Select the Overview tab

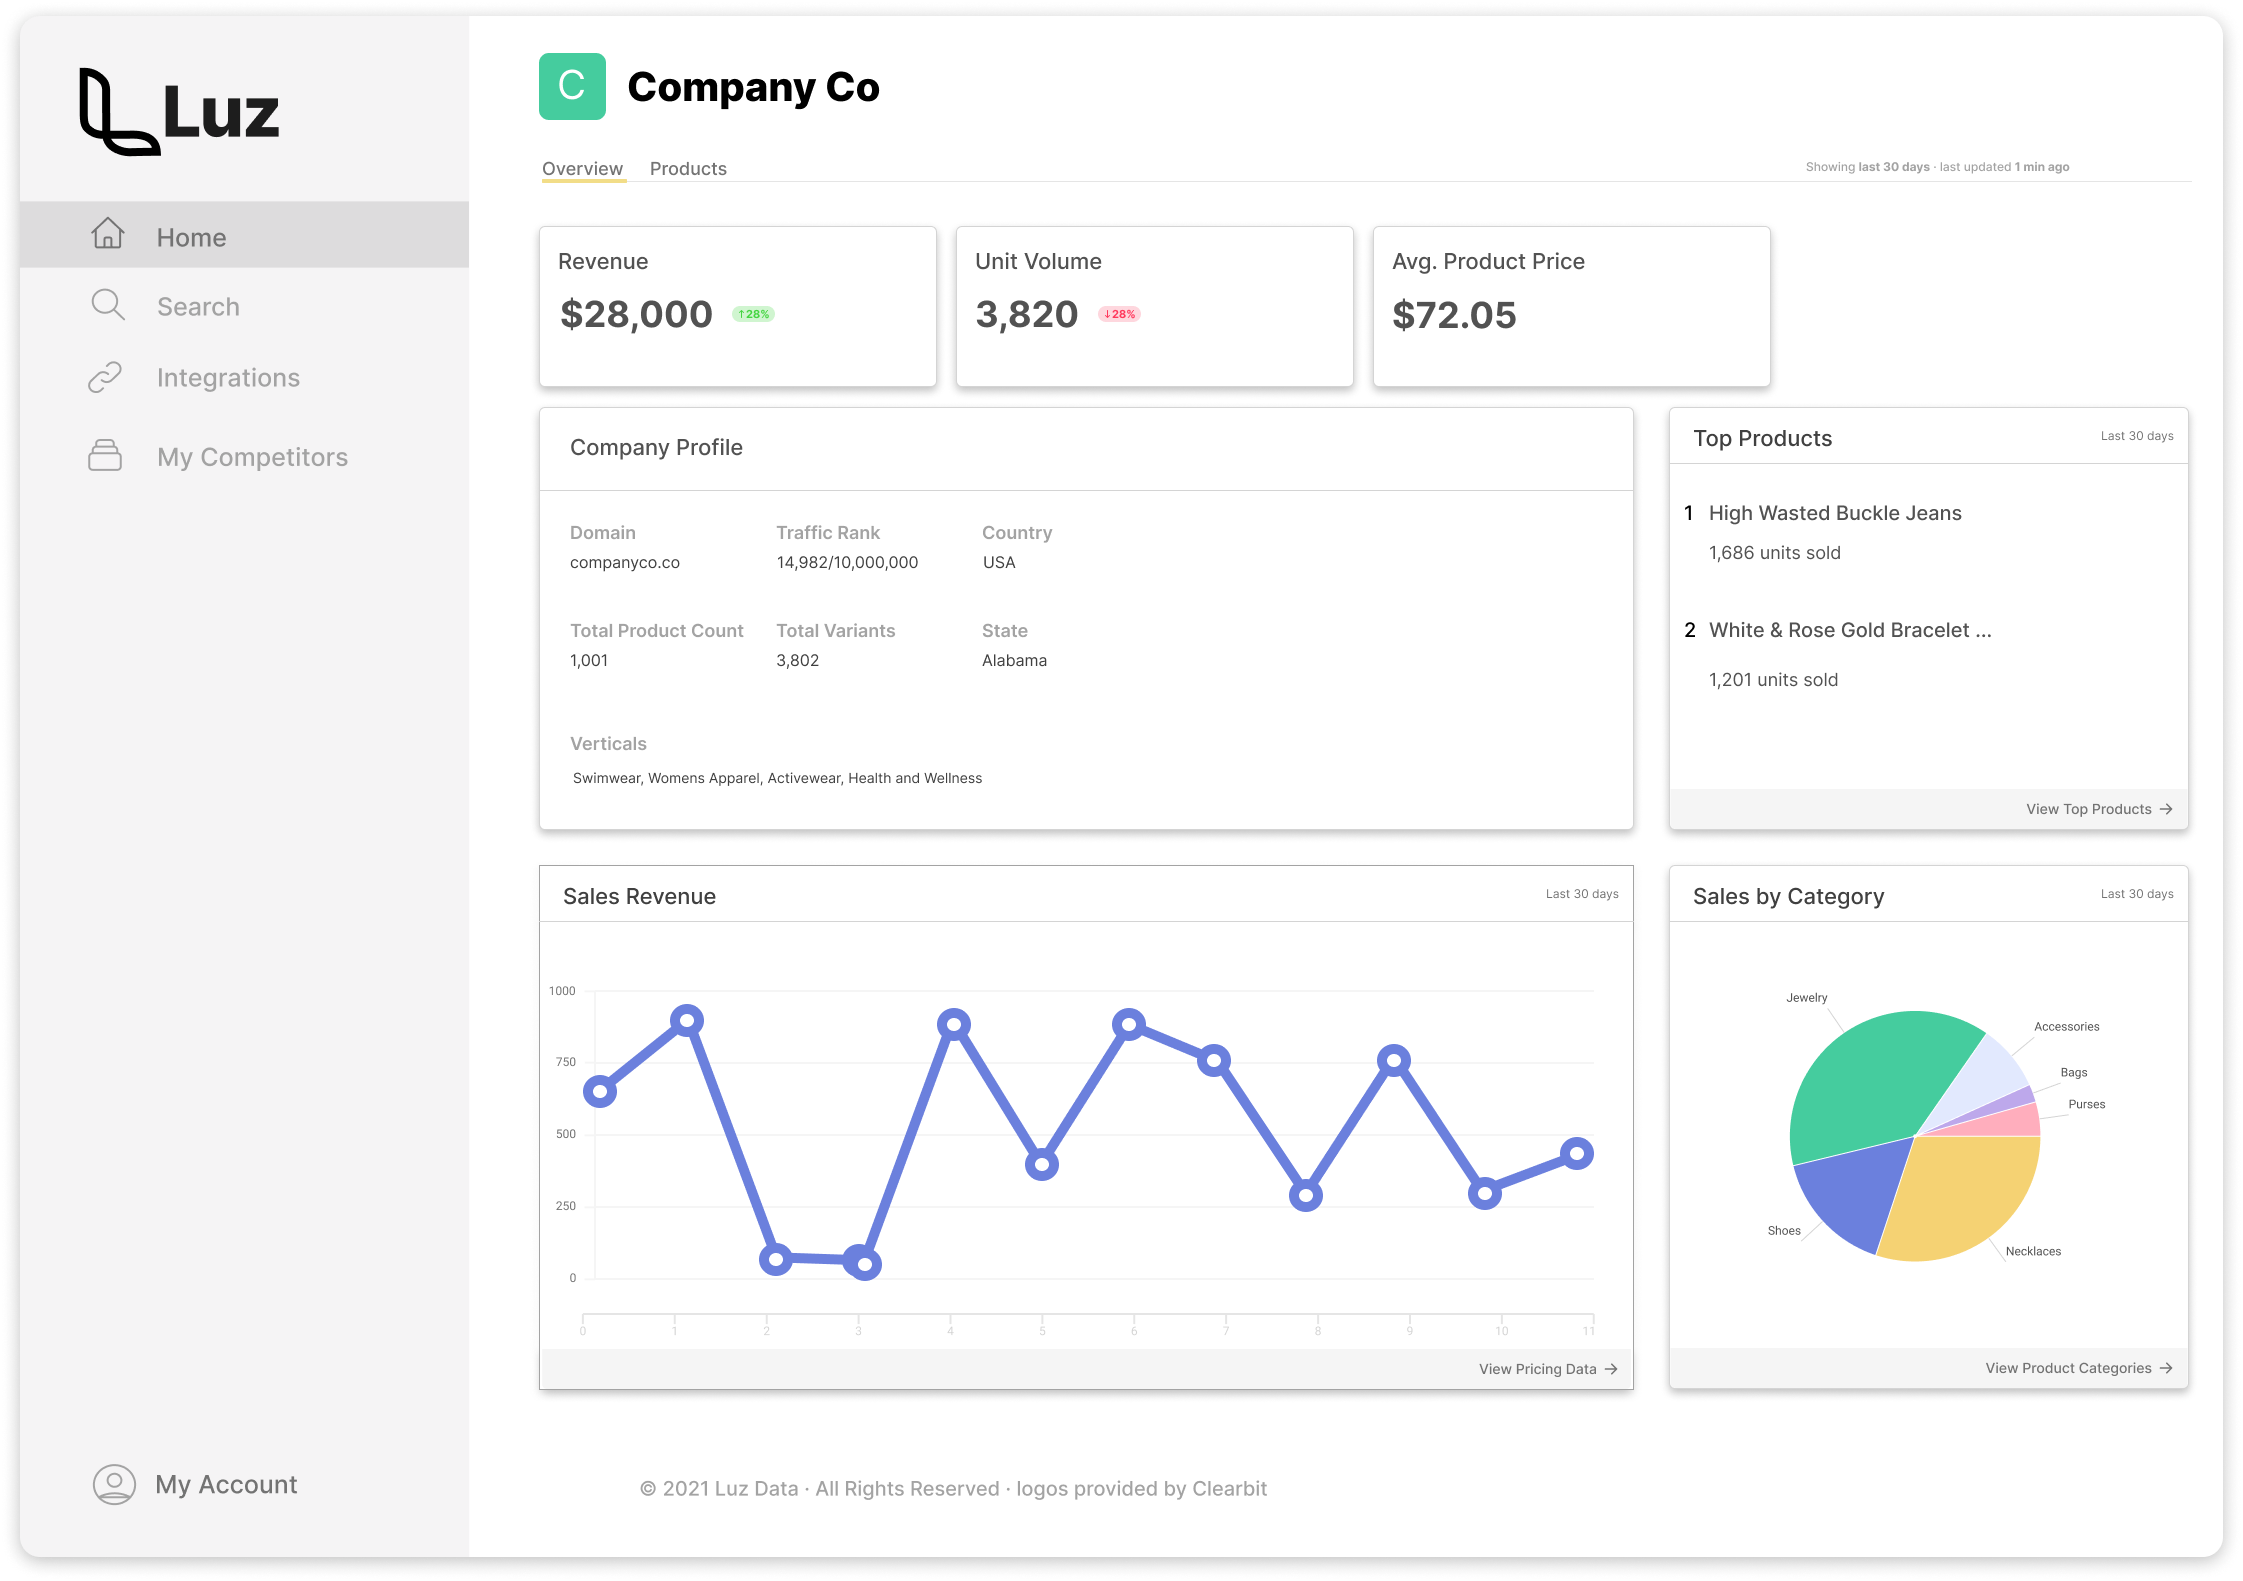(x=583, y=168)
